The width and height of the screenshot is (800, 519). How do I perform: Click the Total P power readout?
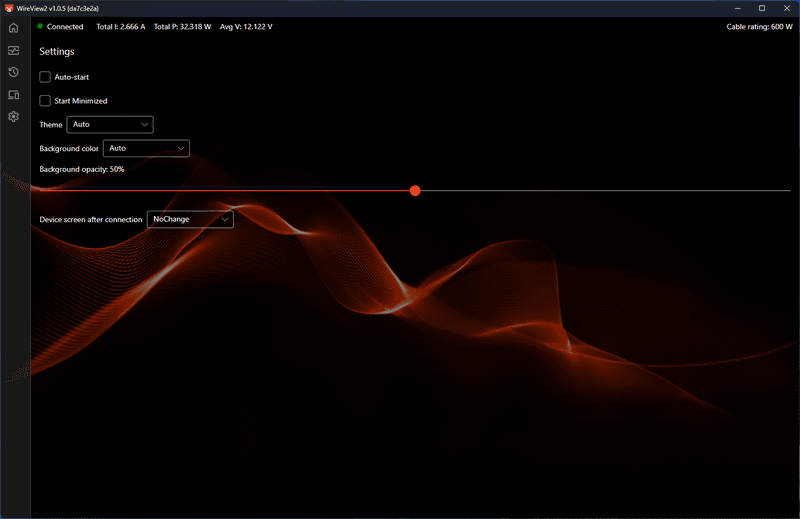[182, 27]
